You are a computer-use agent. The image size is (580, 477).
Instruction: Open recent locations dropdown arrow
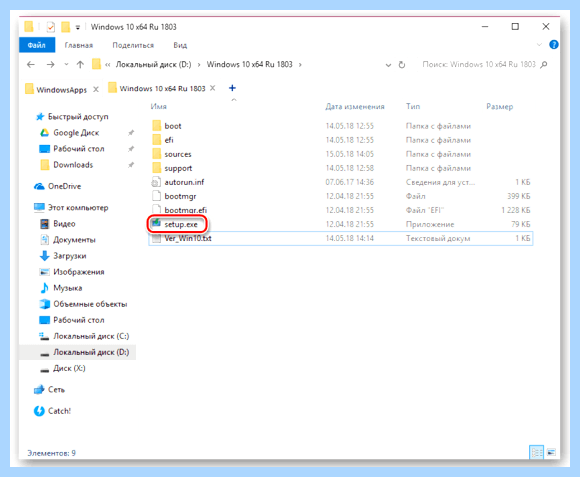coord(66,65)
